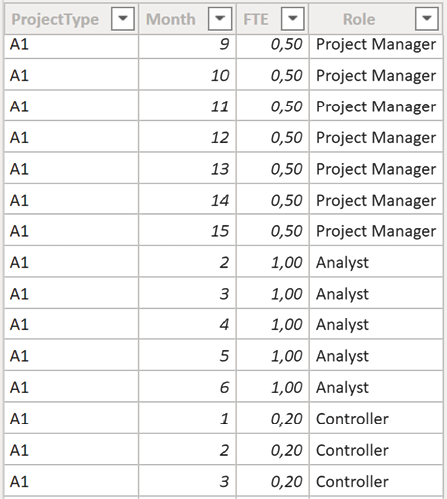
Task: Select the Month column header
Action: point(171,19)
